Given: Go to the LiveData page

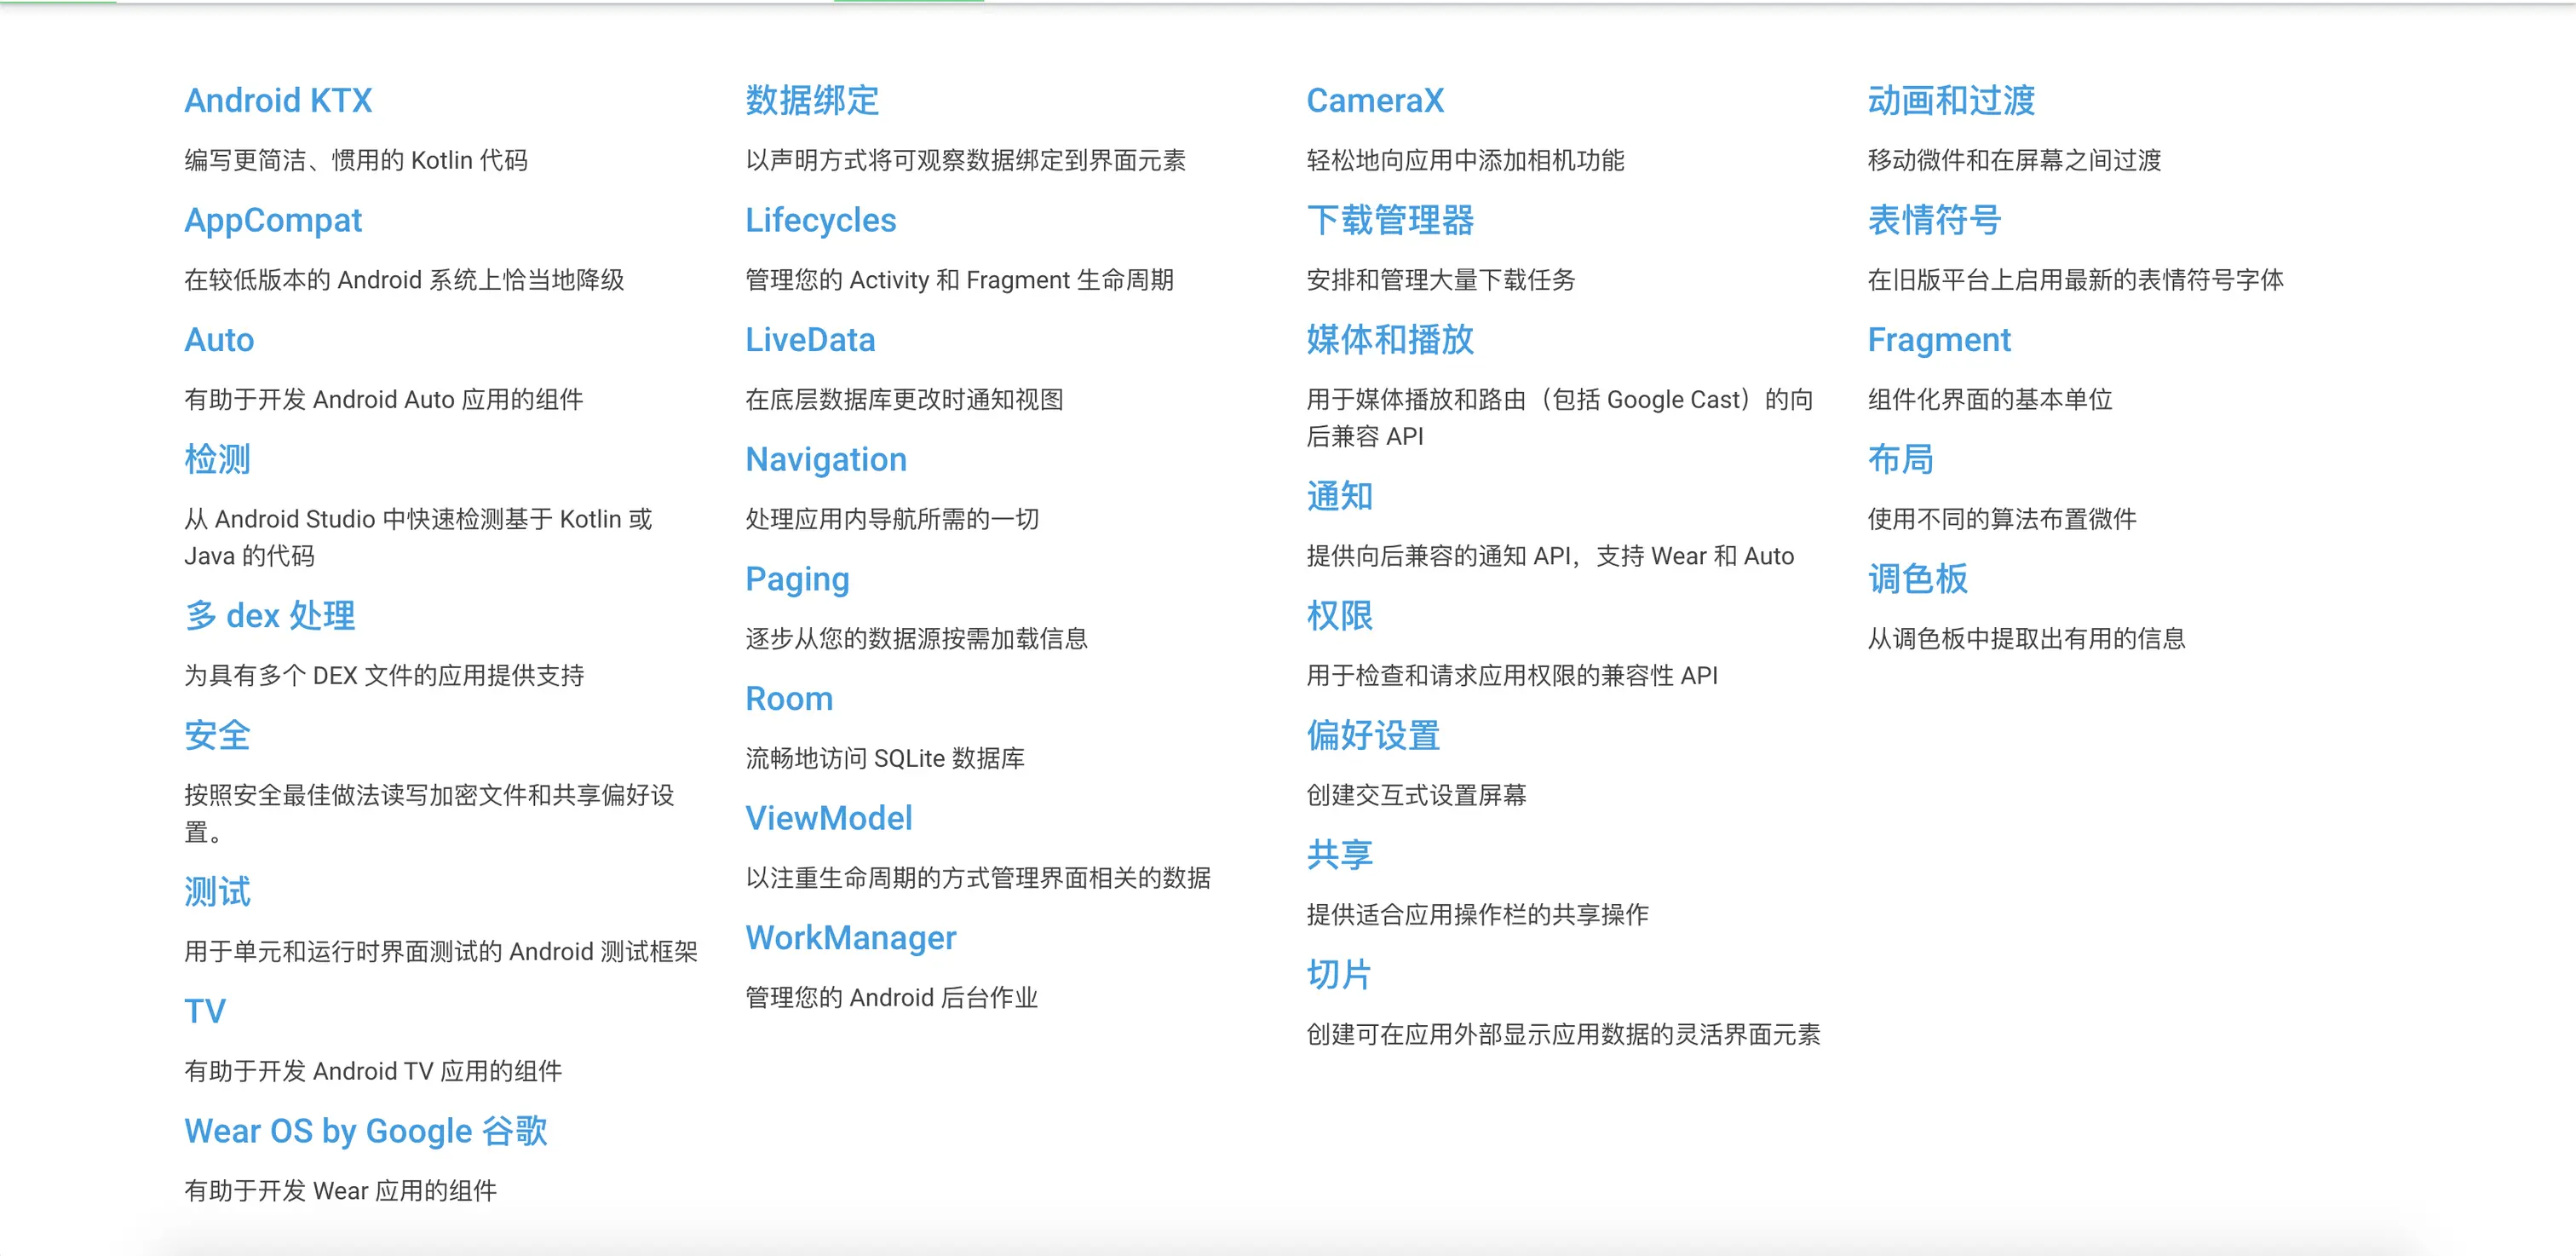Looking at the screenshot, I should point(809,340).
